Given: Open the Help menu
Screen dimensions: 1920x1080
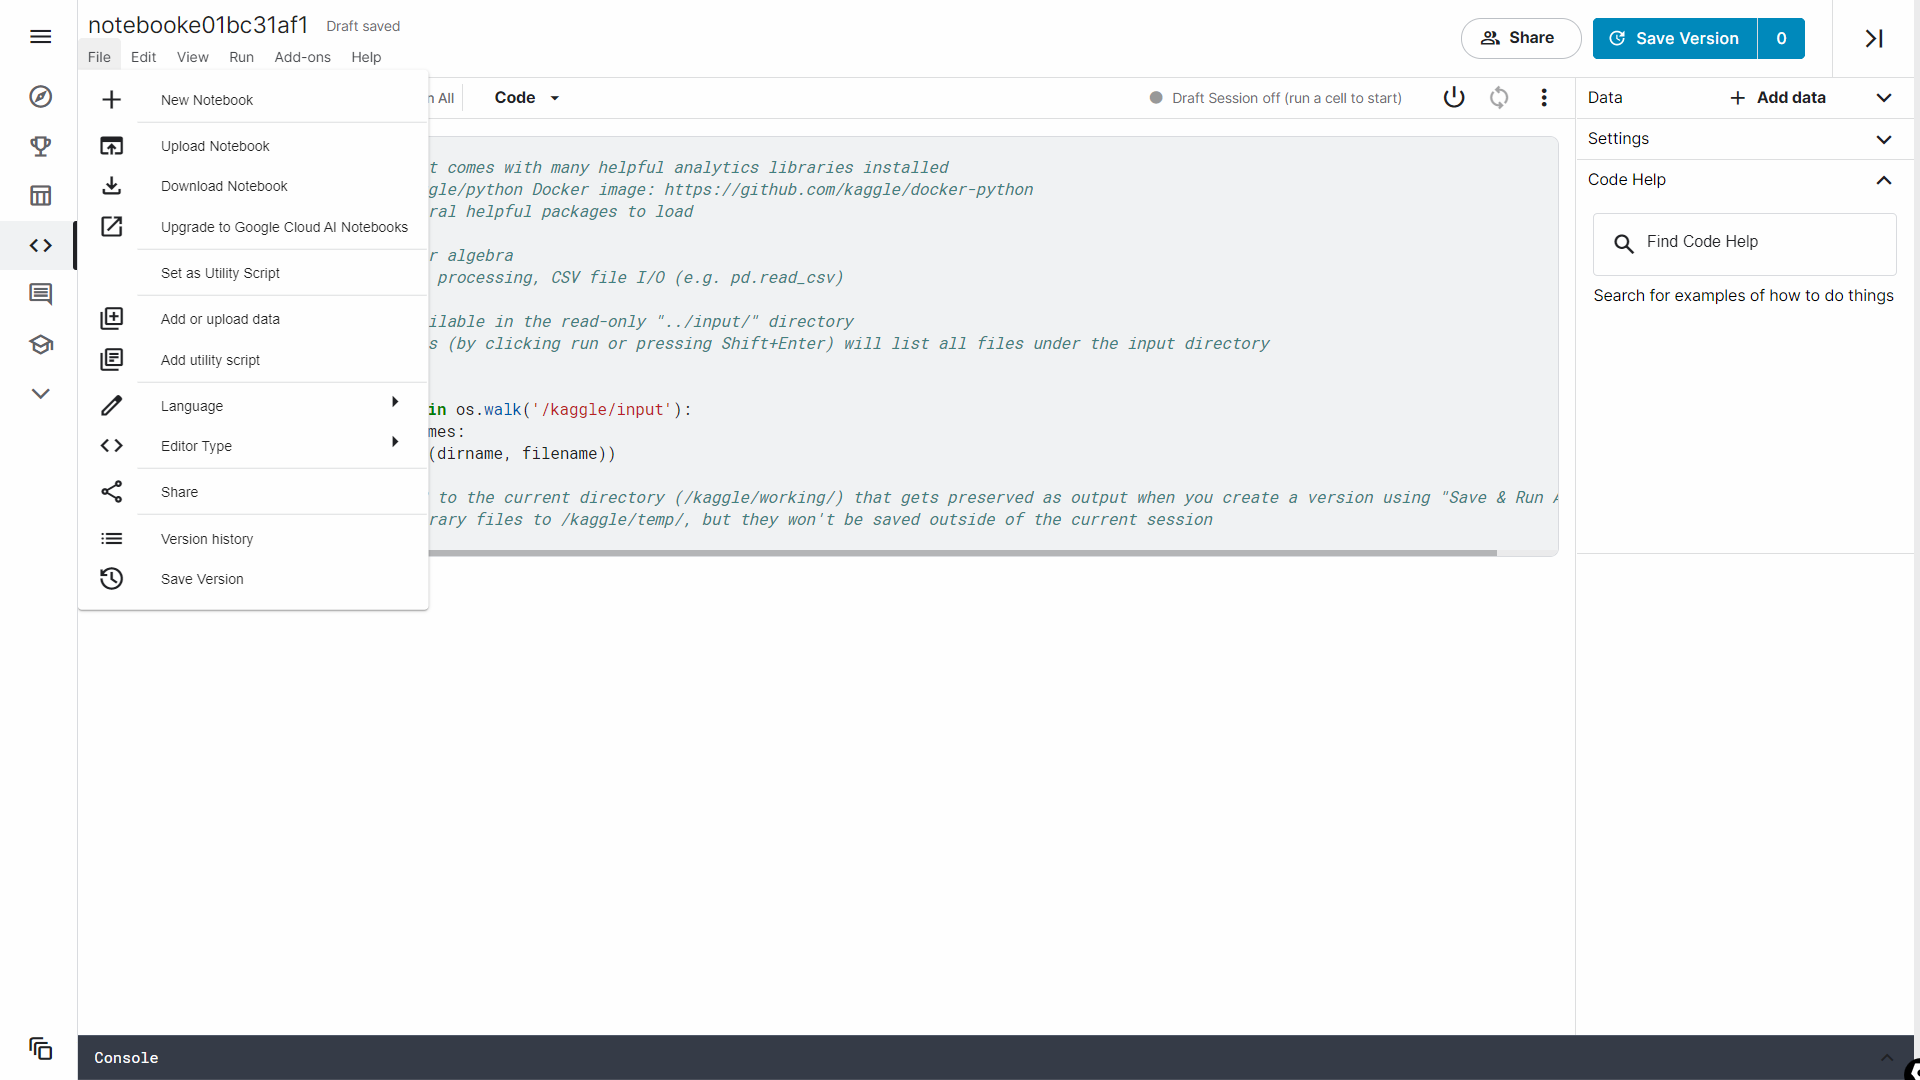Looking at the screenshot, I should pos(366,57).
